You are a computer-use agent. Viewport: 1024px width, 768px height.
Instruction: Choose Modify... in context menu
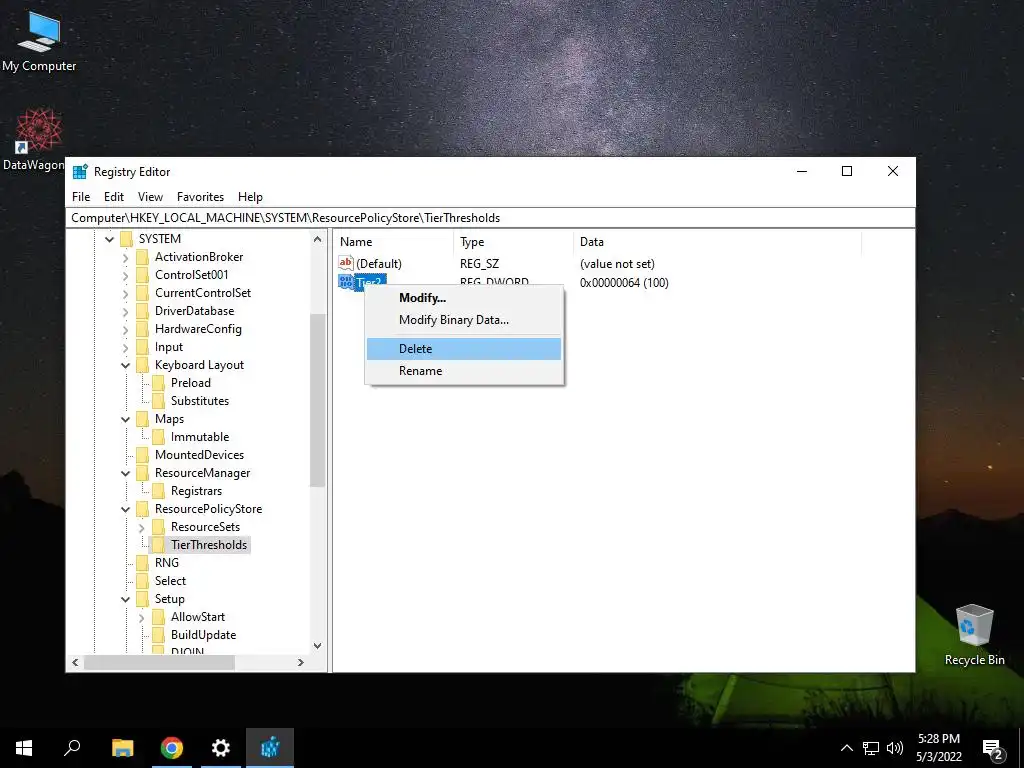[464, 298]
